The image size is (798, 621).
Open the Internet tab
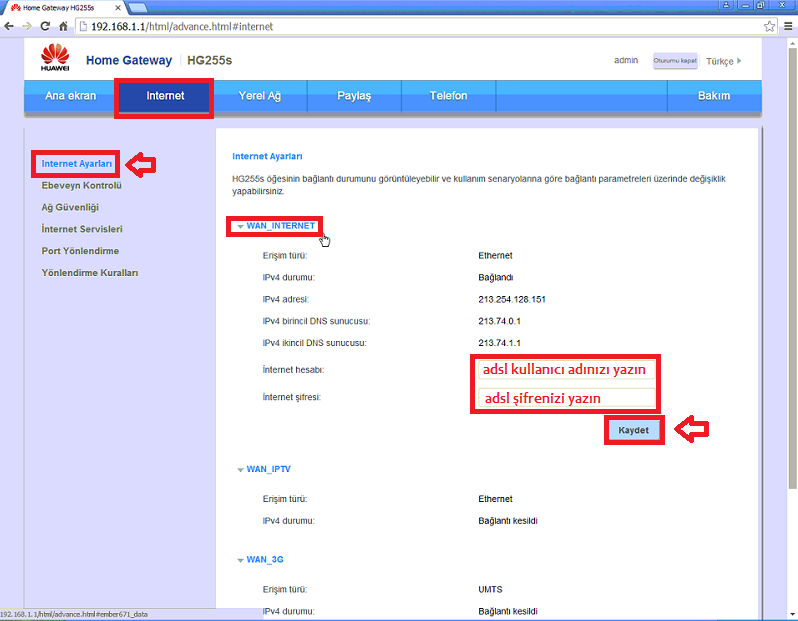pyautogui.click(x=165, y=96)
